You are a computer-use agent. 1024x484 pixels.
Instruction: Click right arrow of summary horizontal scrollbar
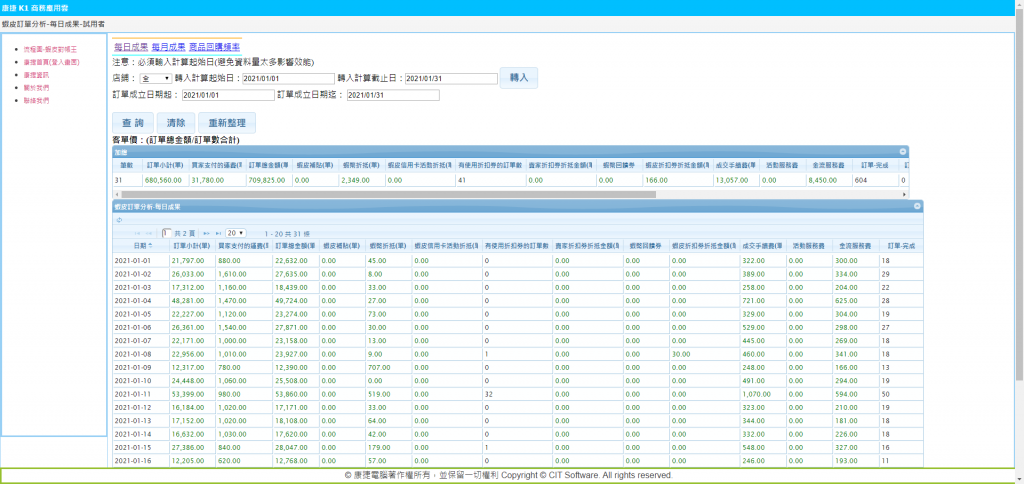(x=905, y=193)
